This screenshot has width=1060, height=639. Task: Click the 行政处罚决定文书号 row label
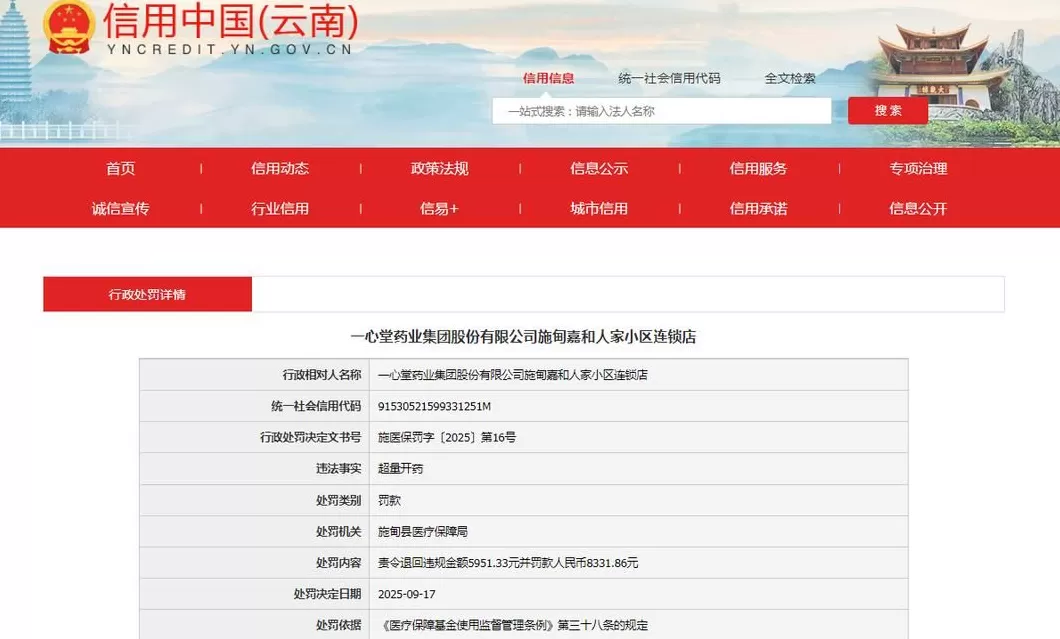pyautogui.click(x=310, y=437)
